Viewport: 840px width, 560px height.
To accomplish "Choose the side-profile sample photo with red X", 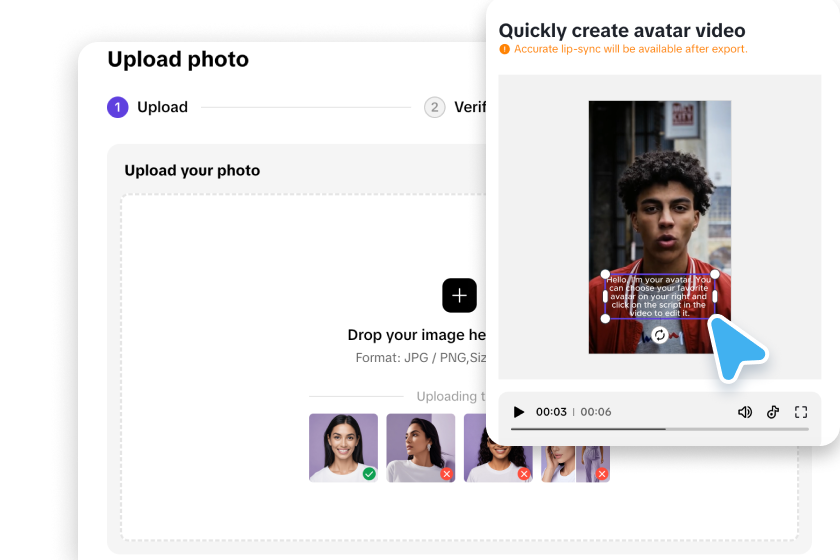I will (x=421, y=447).
